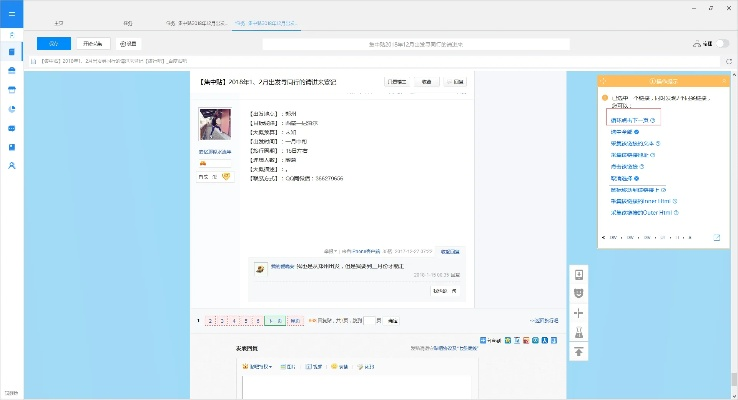This screenshot has height=400, width=738.
Task: Click the blue plus share icon
Action: click(x=483, y=340)
